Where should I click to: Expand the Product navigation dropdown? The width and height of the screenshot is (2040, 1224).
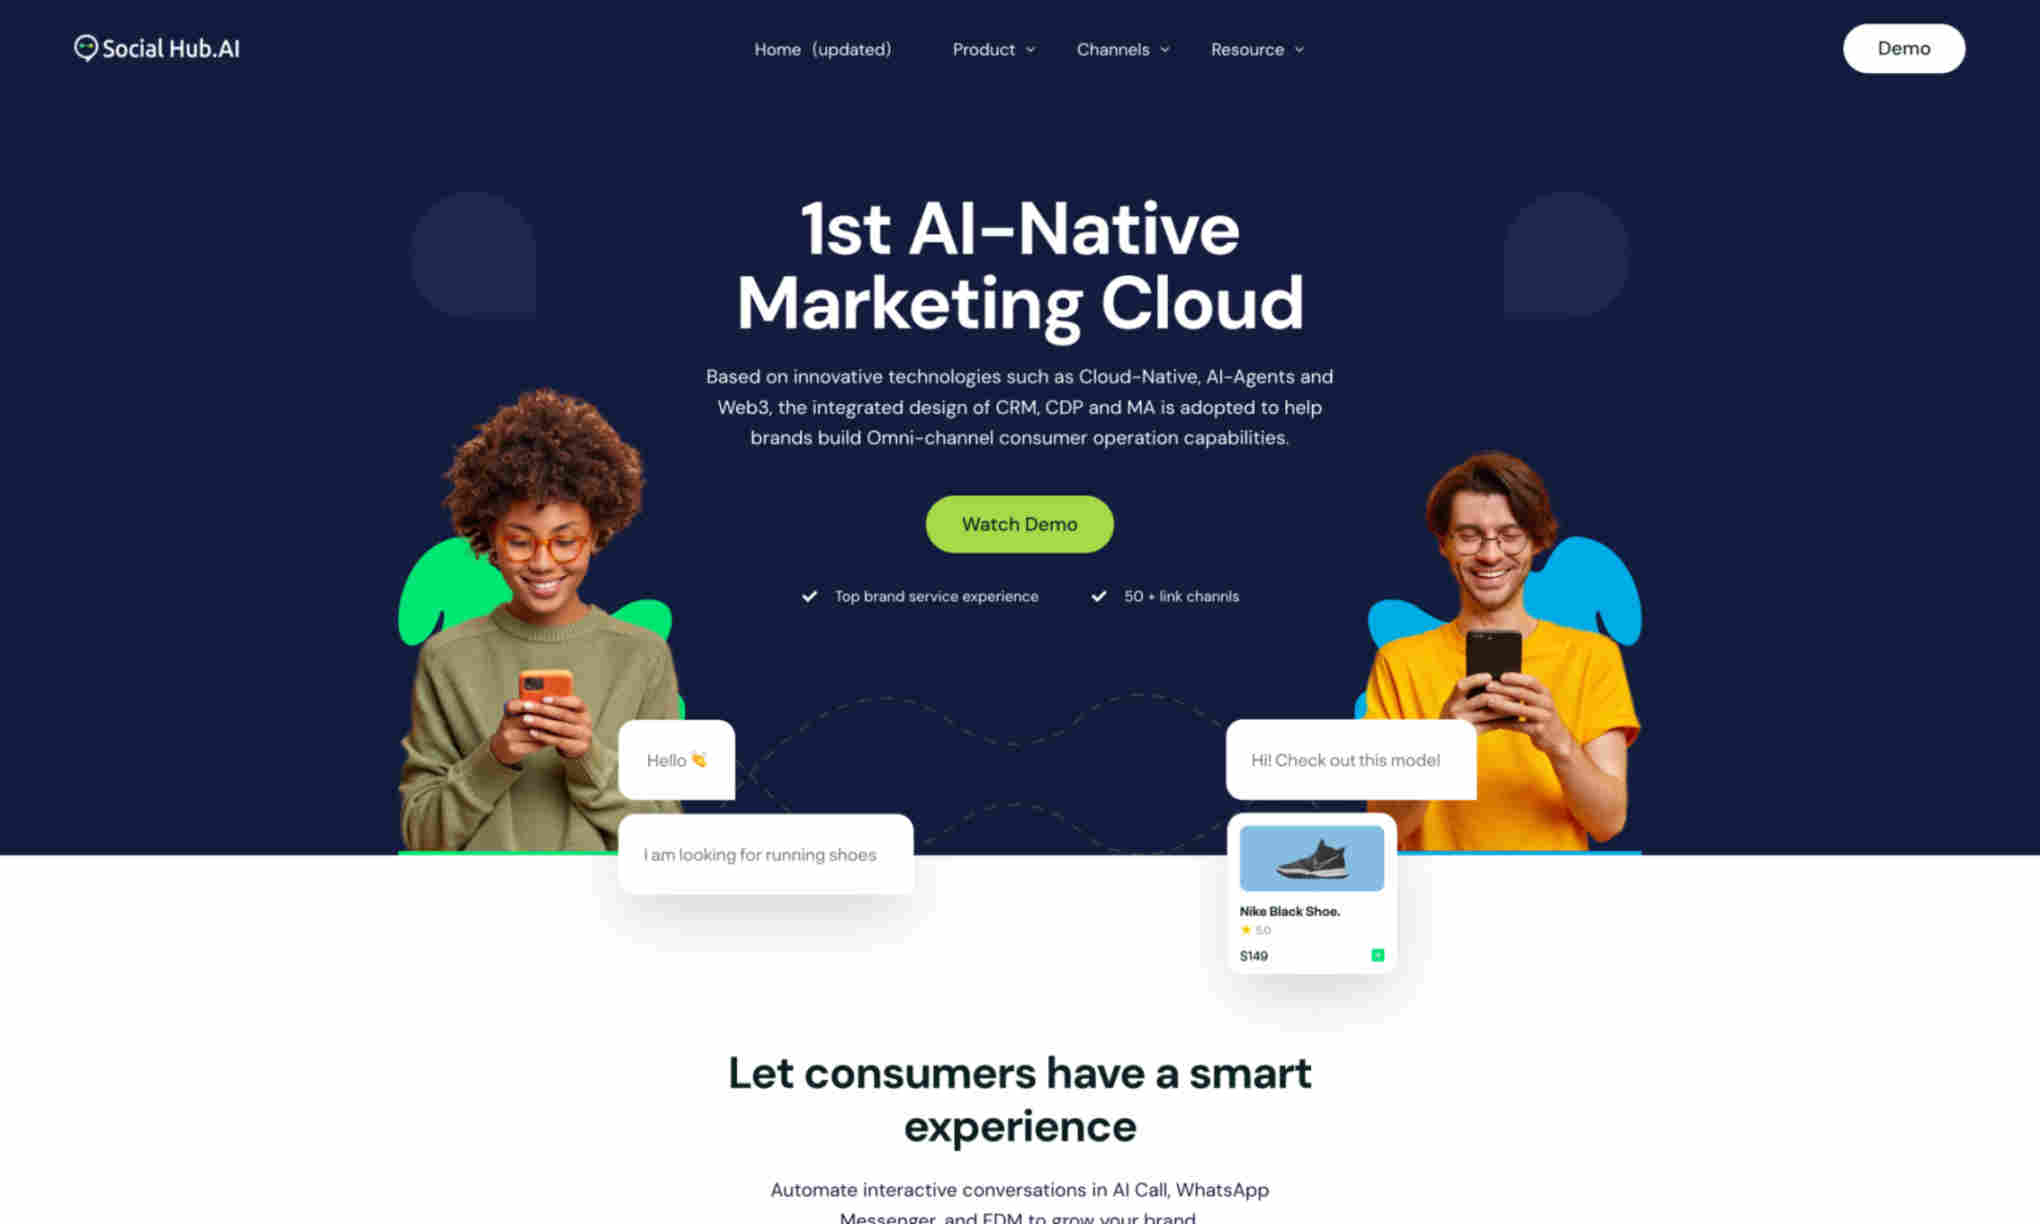point(992,48)
